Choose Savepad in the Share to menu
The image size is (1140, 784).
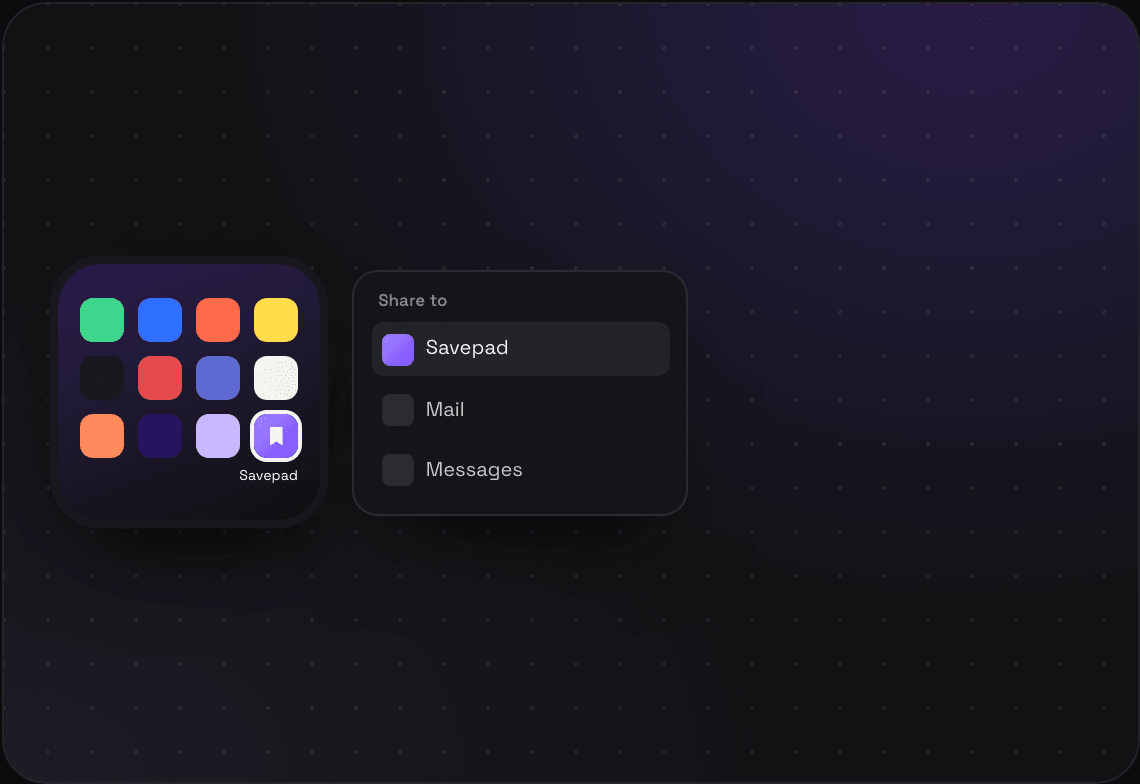(521, 349)
